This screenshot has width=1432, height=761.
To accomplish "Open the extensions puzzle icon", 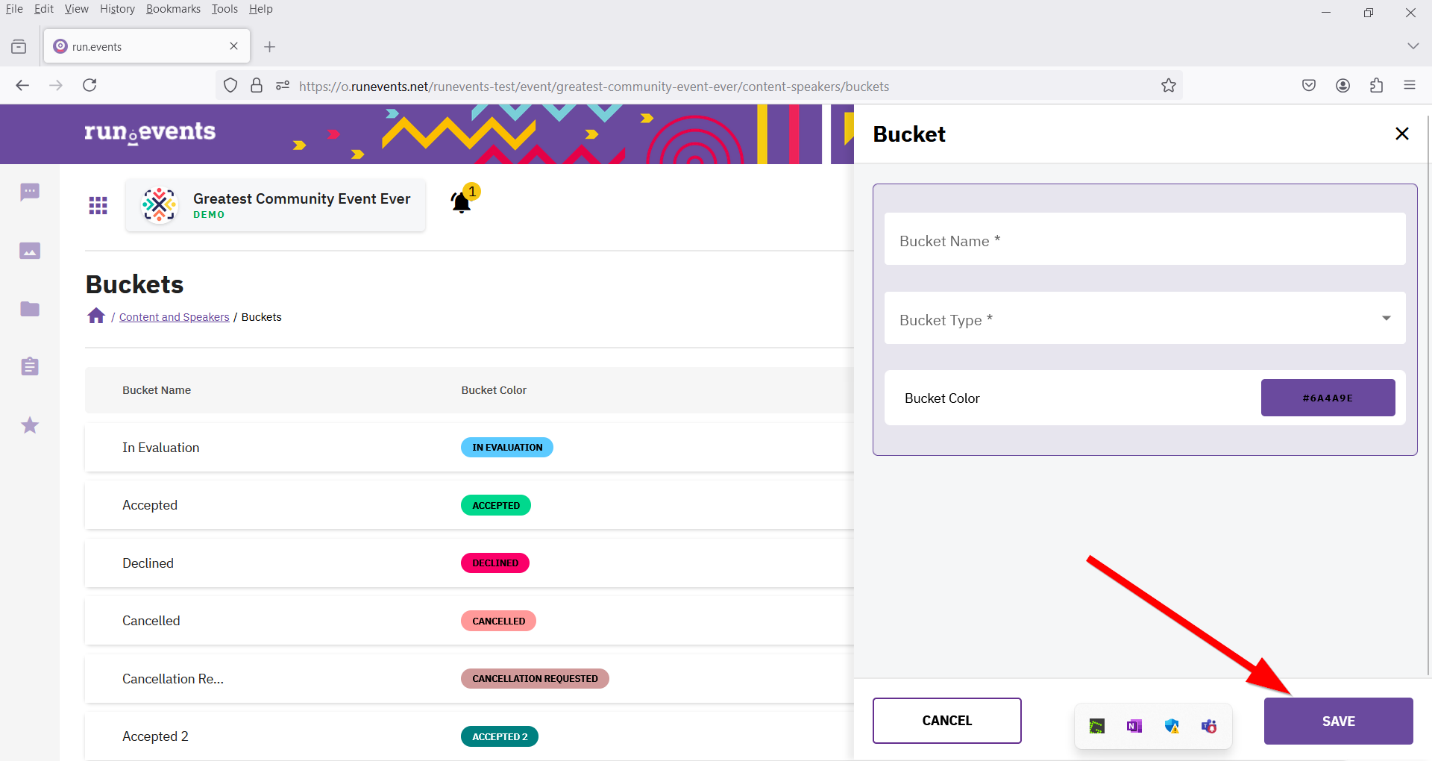I will click(1377, 86).
